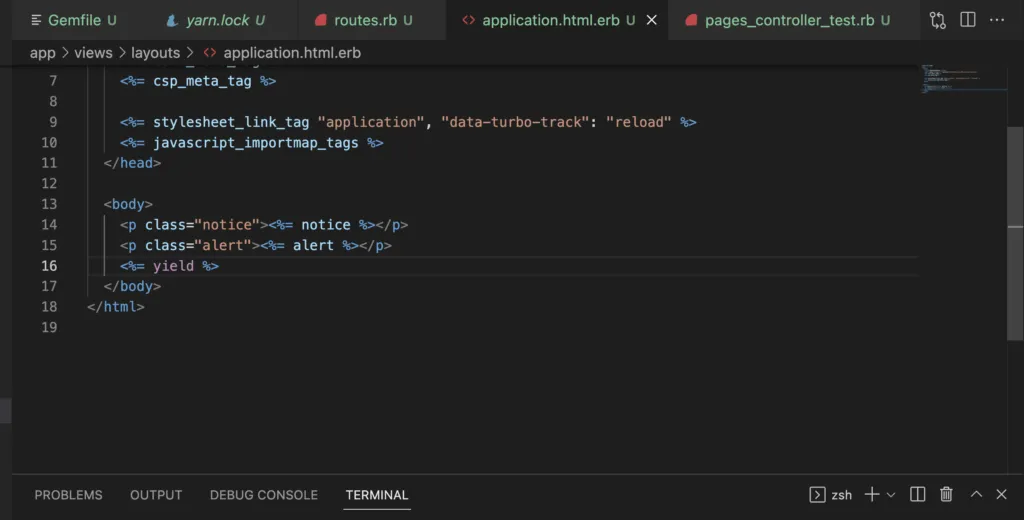This screenshot has width=1024, height=520.
Task: Close the bottom panel
Action: [x=1001, y=495]
